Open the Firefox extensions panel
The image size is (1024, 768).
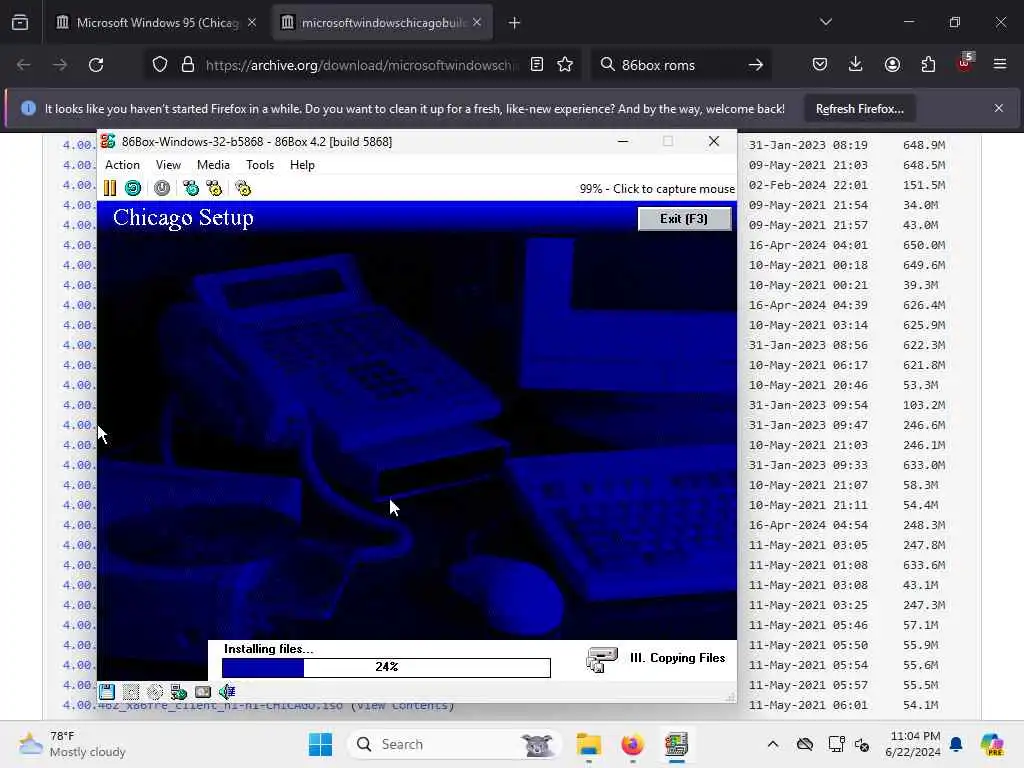click(x=928, y=64)
